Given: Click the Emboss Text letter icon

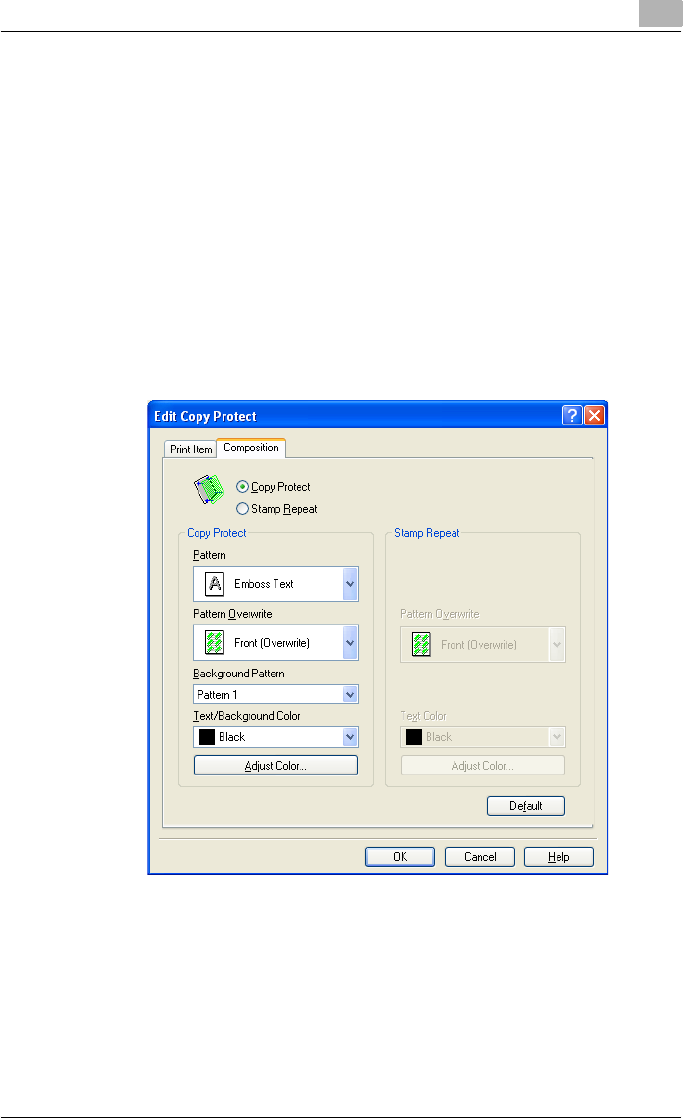Looking at the screenshot, I should pyautogui.click(x=215, y=584).
